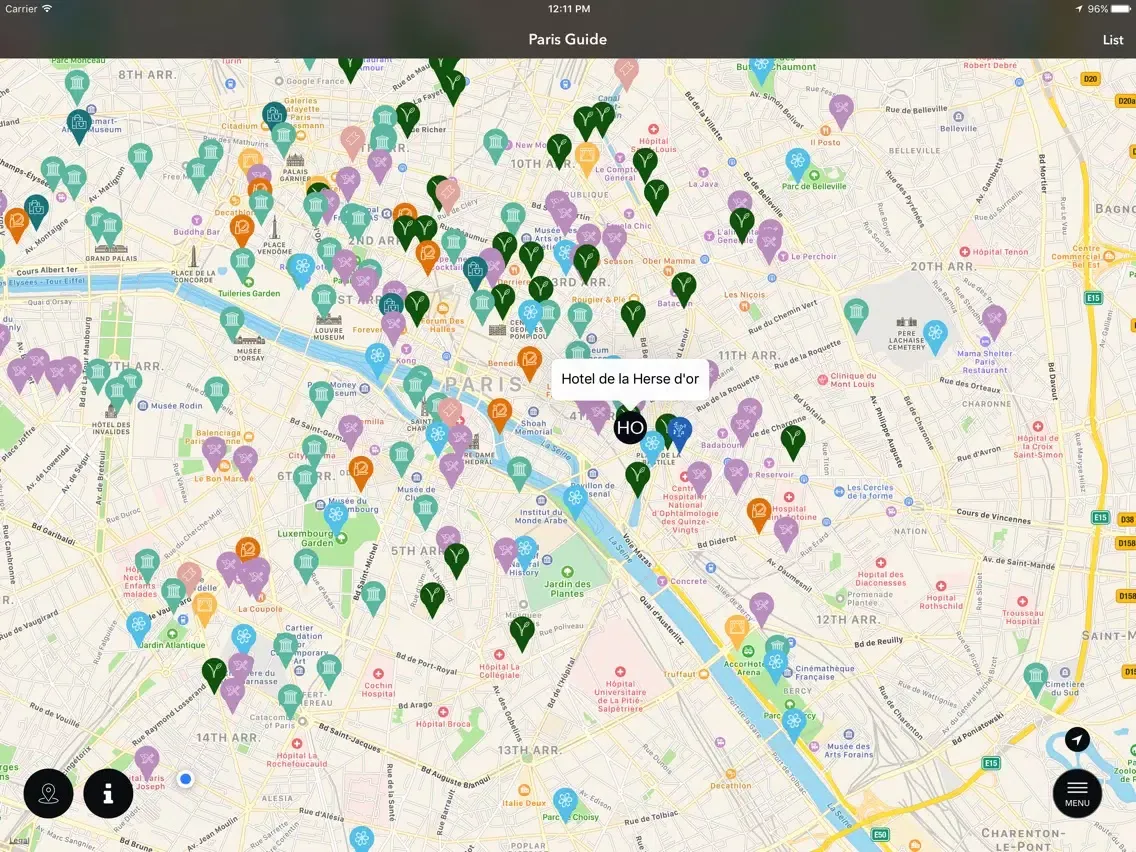Screen dimensions: 1136x852
Task: Tap the Paris Guide title
Action: coord(567,40)
